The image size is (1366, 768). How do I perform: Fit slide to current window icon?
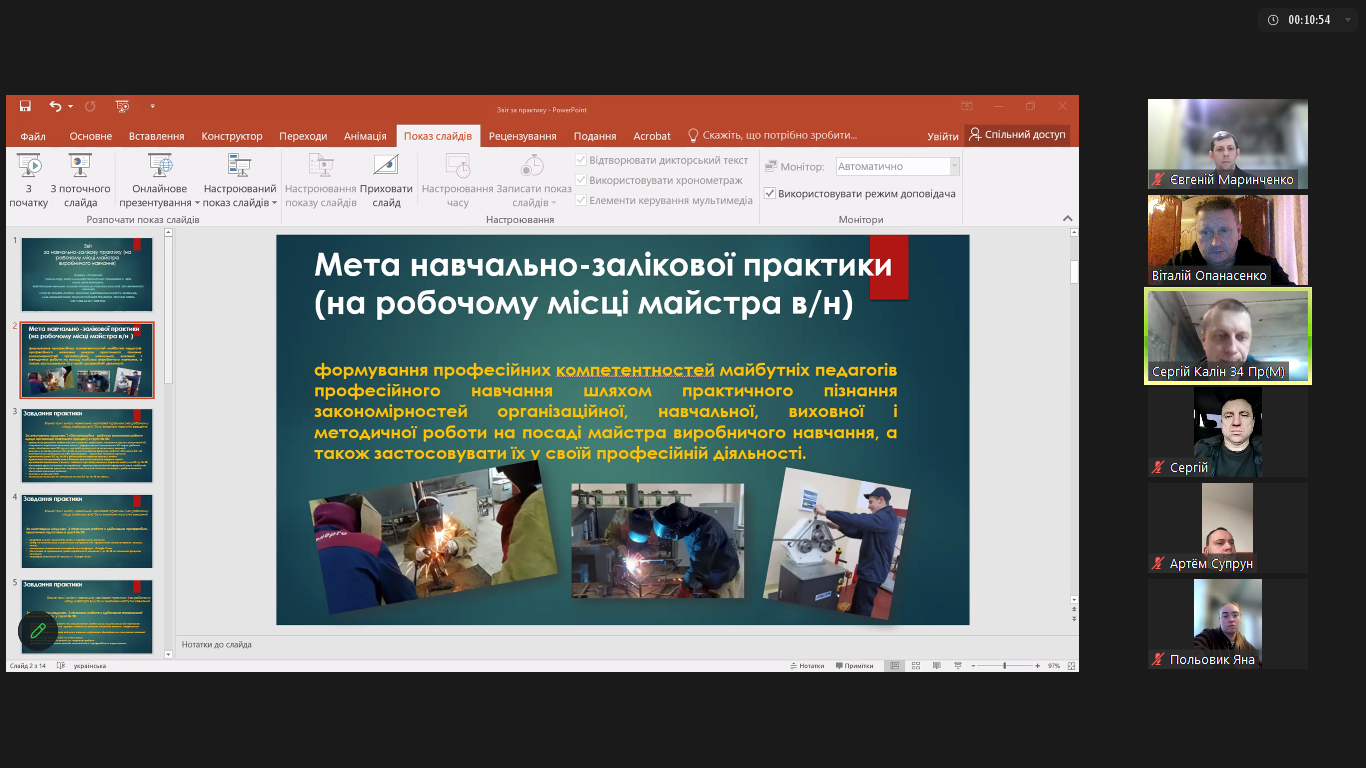coord(1071,665)
